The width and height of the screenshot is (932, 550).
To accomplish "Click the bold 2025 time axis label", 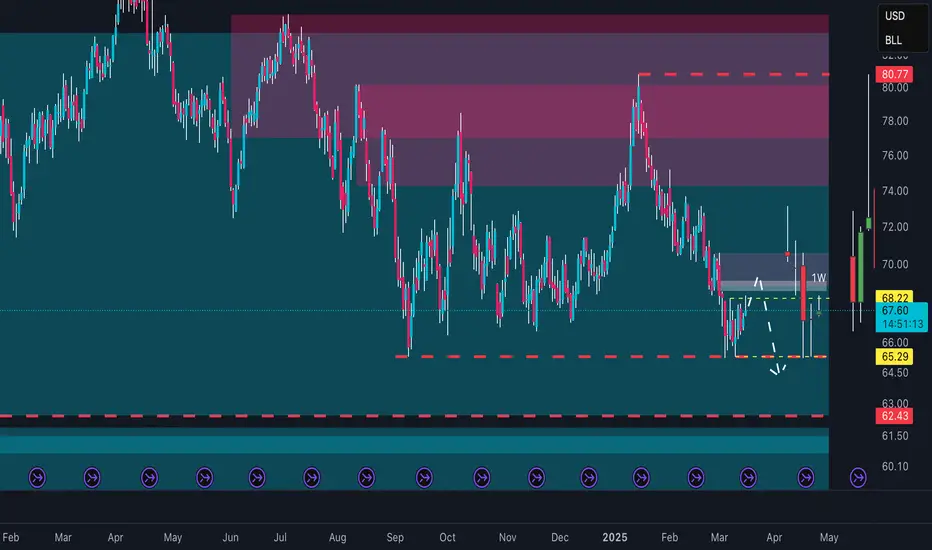I will tap(615, 538).
